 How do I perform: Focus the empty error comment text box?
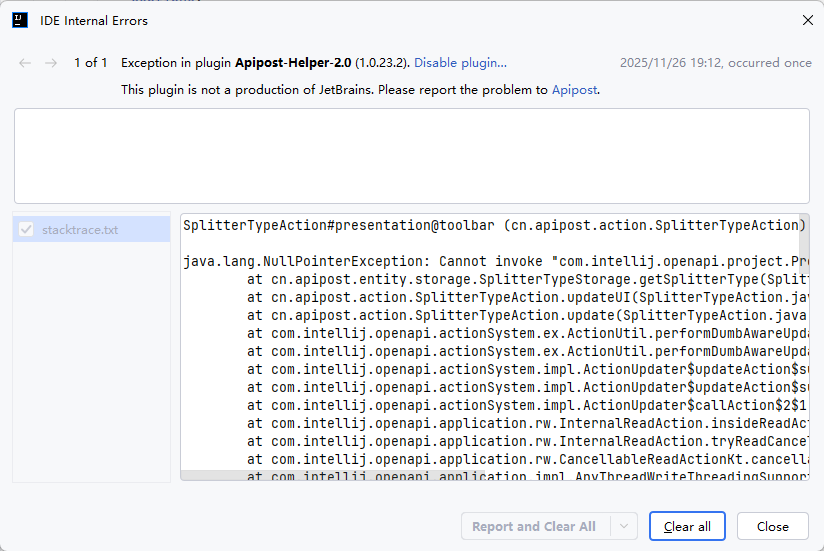click(411, 155)
